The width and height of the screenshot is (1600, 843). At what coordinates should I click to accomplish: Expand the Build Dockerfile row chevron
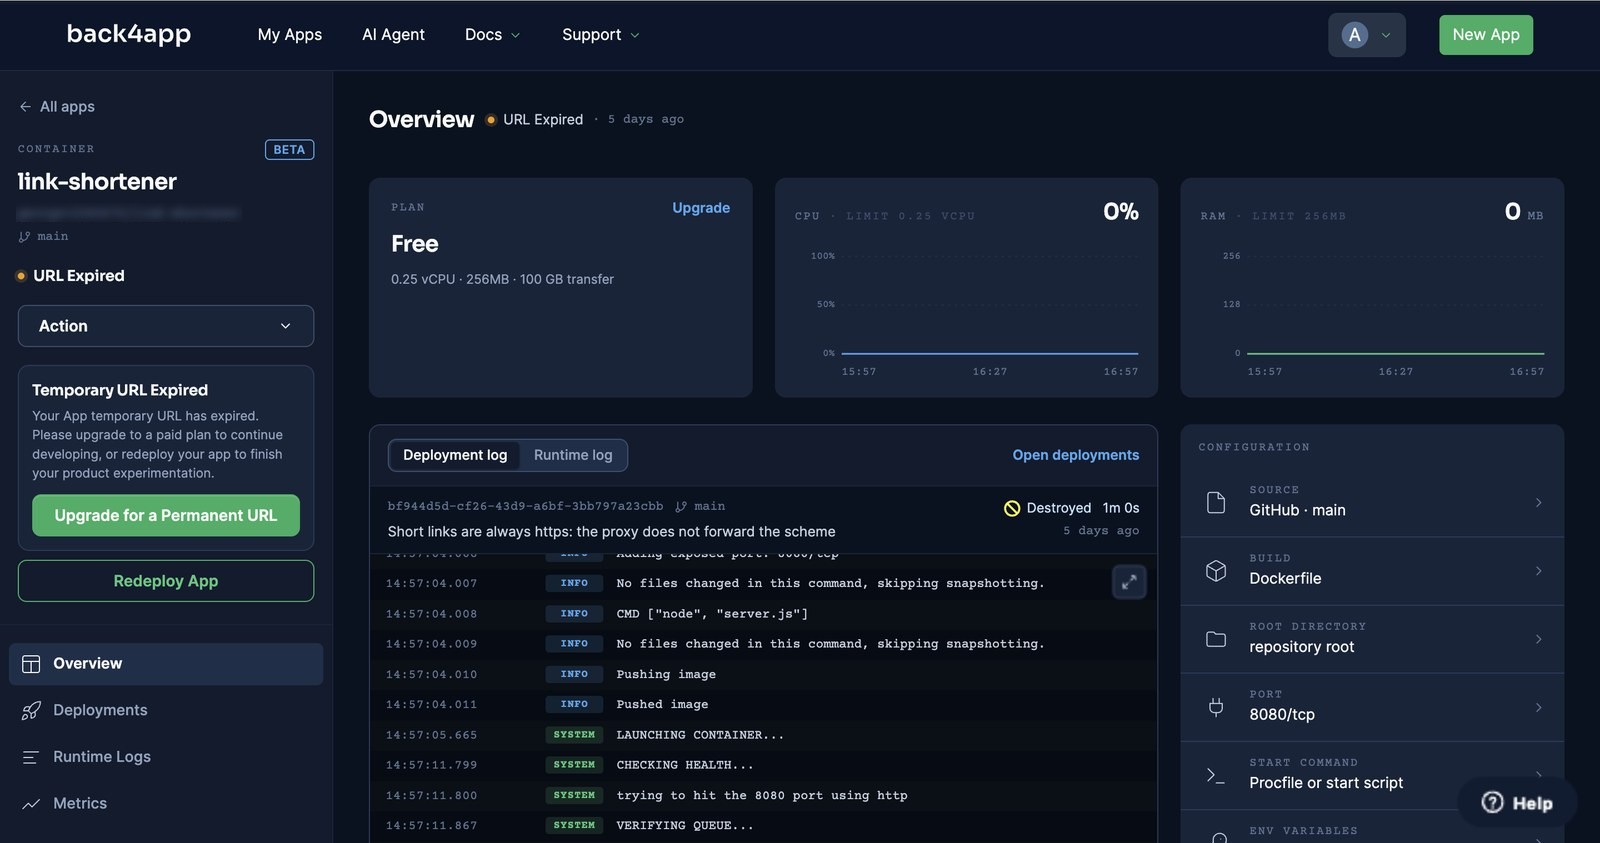(x=1539, y=571)
